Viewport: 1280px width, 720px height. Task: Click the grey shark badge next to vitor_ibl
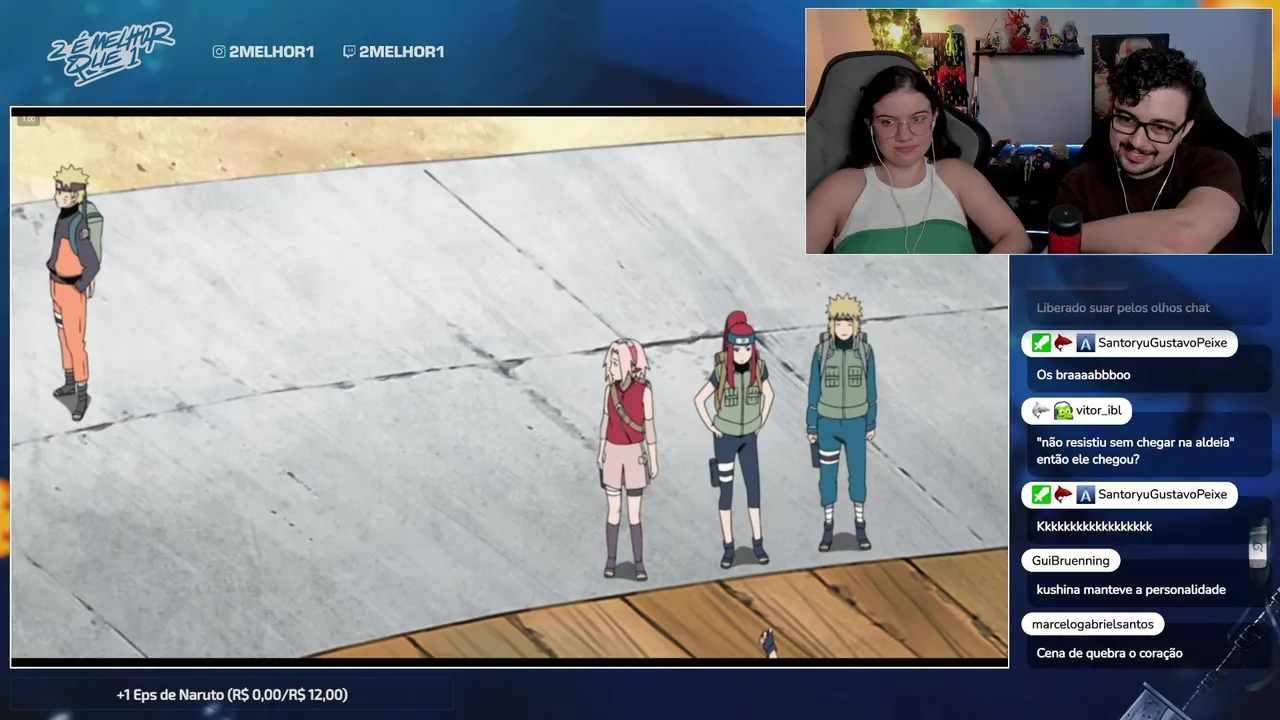click(x=1041, y=411)
